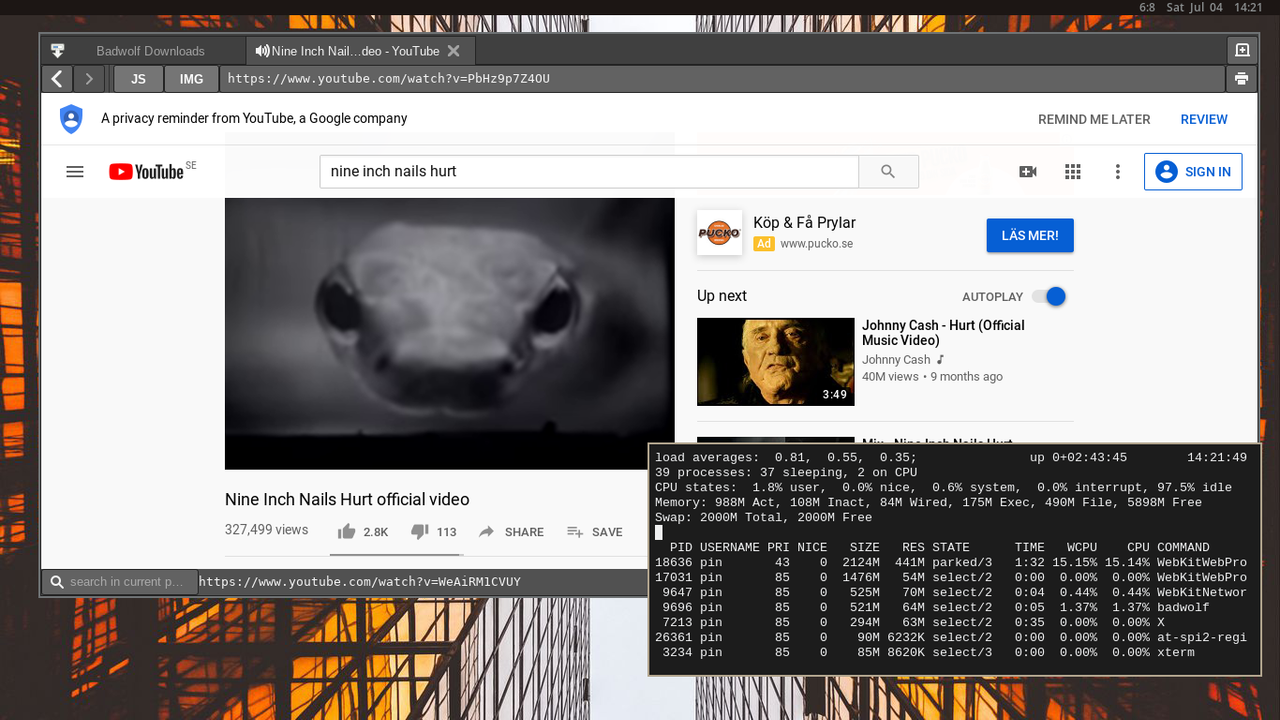Click the LÄS MER! ad button

coord(1030,236)
